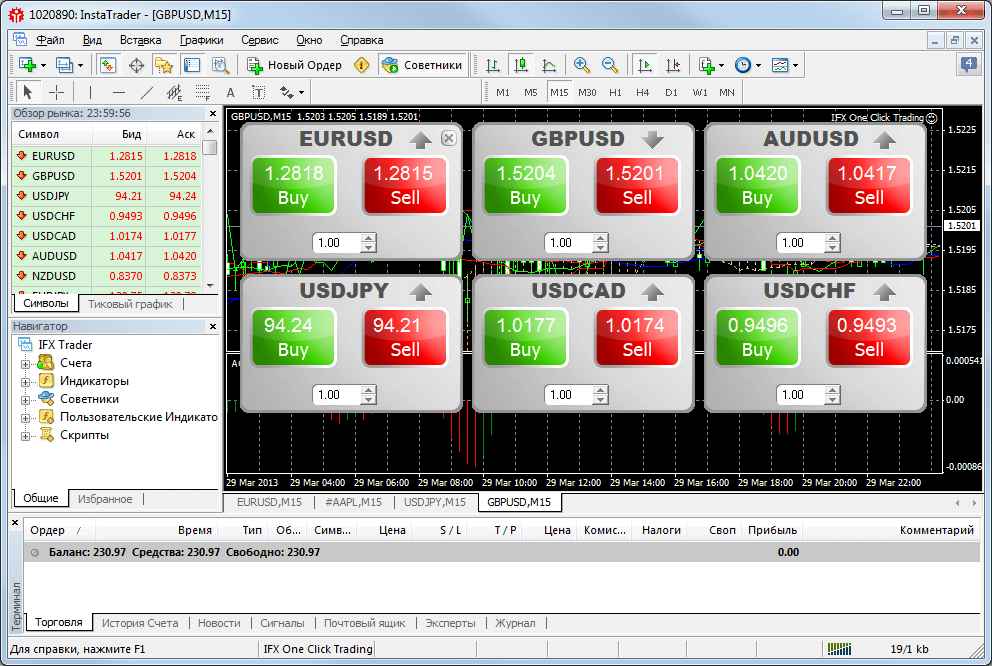The height and width of the screenshot is (666, 992).
Task: Open the chart templates dropdown arrow
Action: pos(795,66)
